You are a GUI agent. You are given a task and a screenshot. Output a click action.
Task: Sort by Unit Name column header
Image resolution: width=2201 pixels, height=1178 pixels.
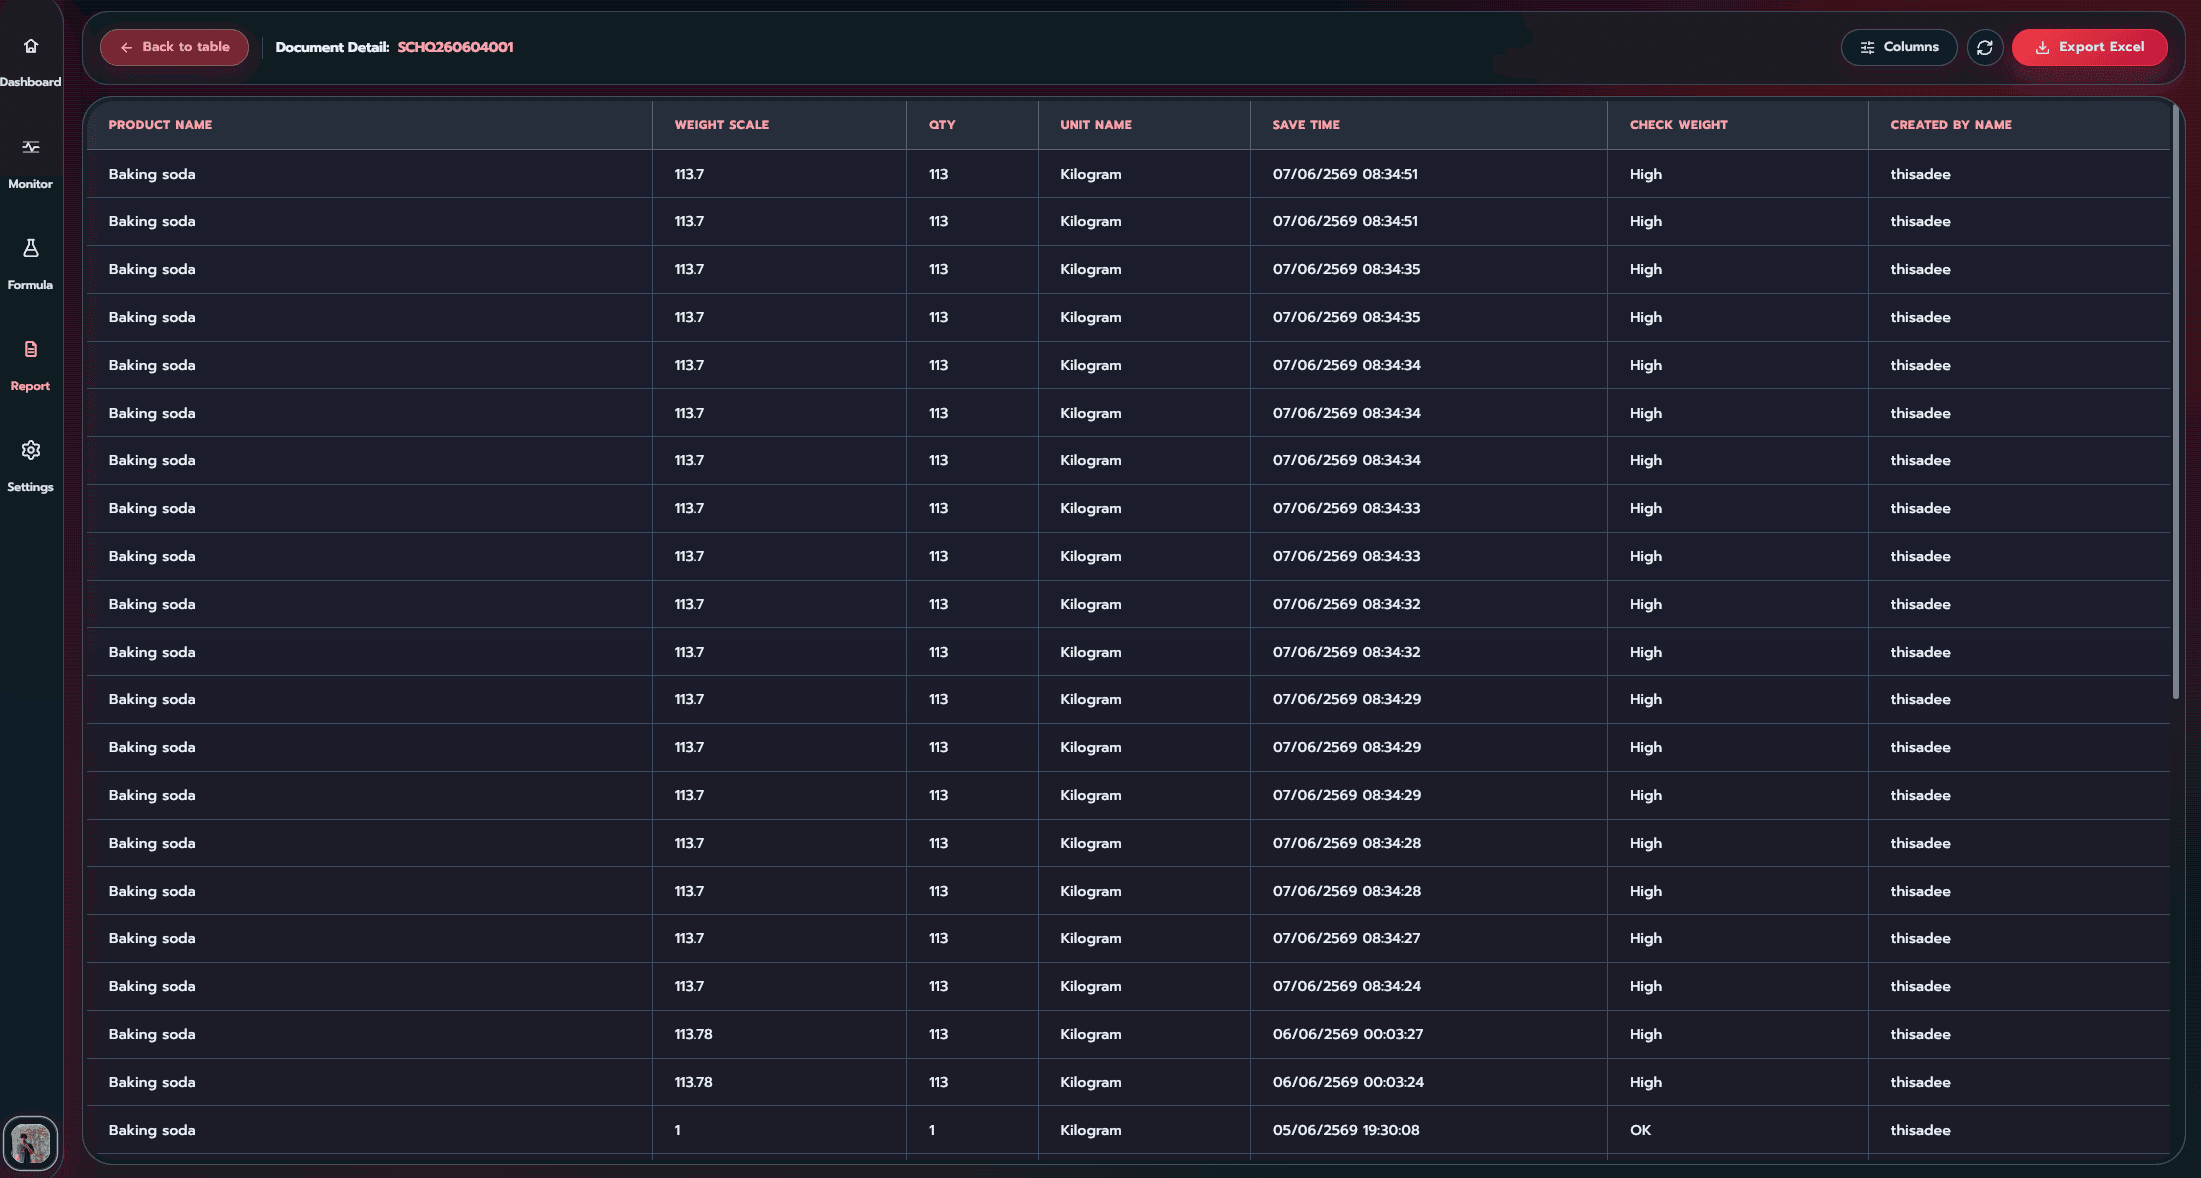1095,125
